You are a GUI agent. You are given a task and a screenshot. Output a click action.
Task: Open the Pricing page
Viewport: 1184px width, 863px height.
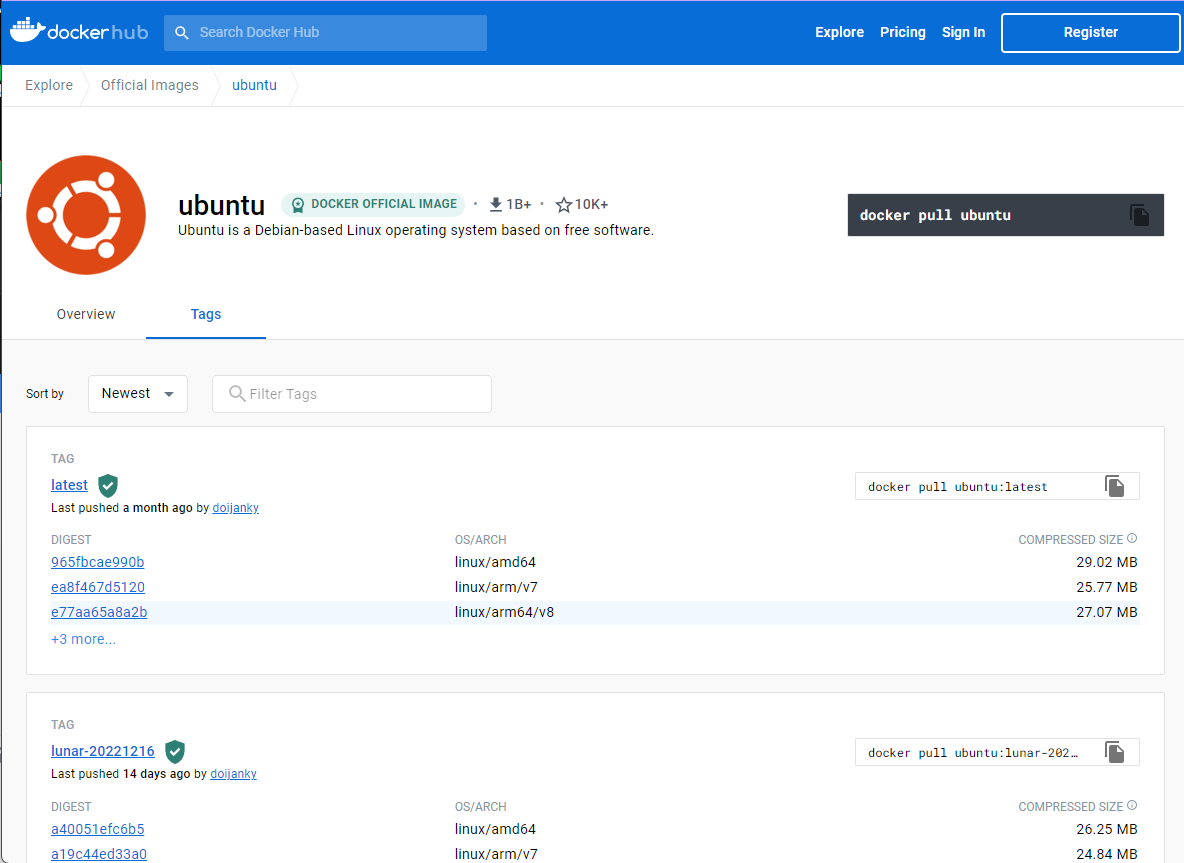(902, 32)
